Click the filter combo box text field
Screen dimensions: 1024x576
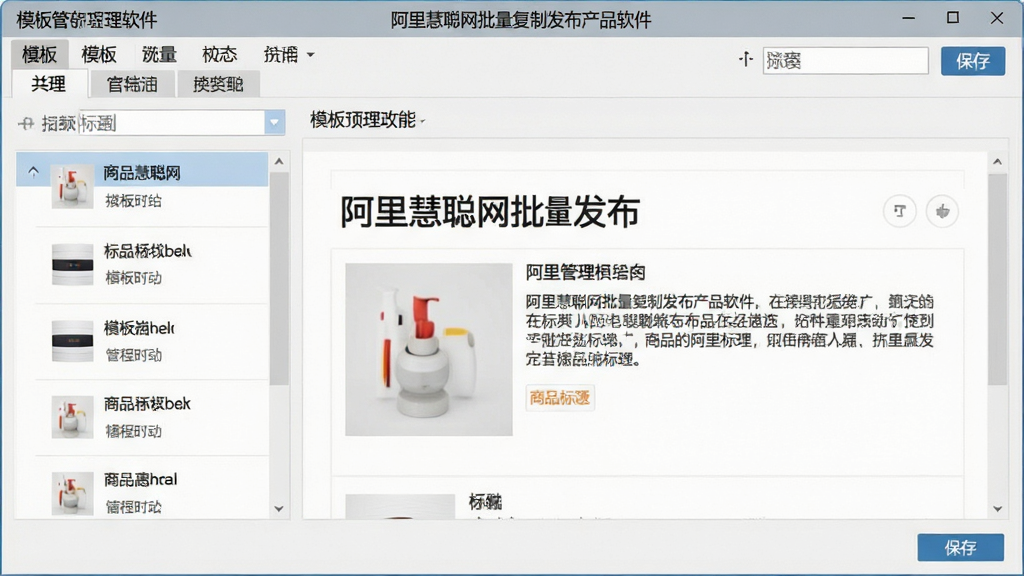pyautogui.click(x=172, y=122)
